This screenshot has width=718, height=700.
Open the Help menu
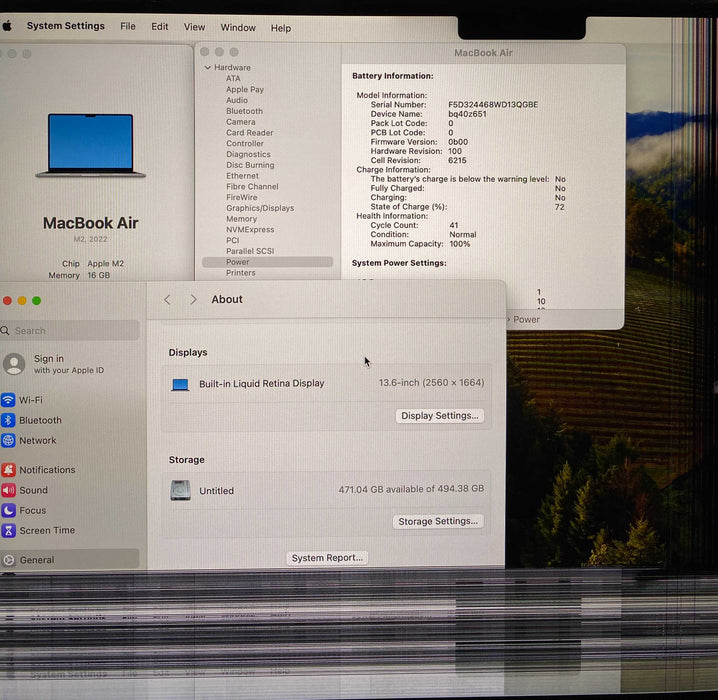click(x=281, y=28)
